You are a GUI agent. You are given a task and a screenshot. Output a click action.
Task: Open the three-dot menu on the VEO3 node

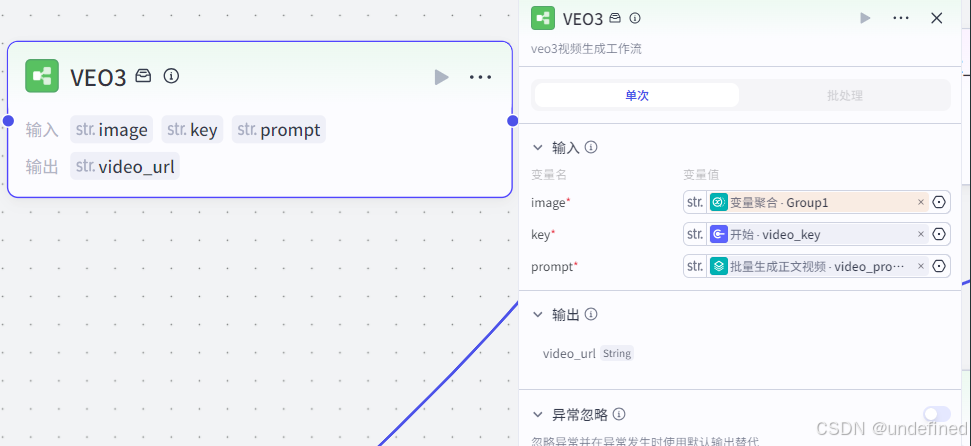pos(481,77)
